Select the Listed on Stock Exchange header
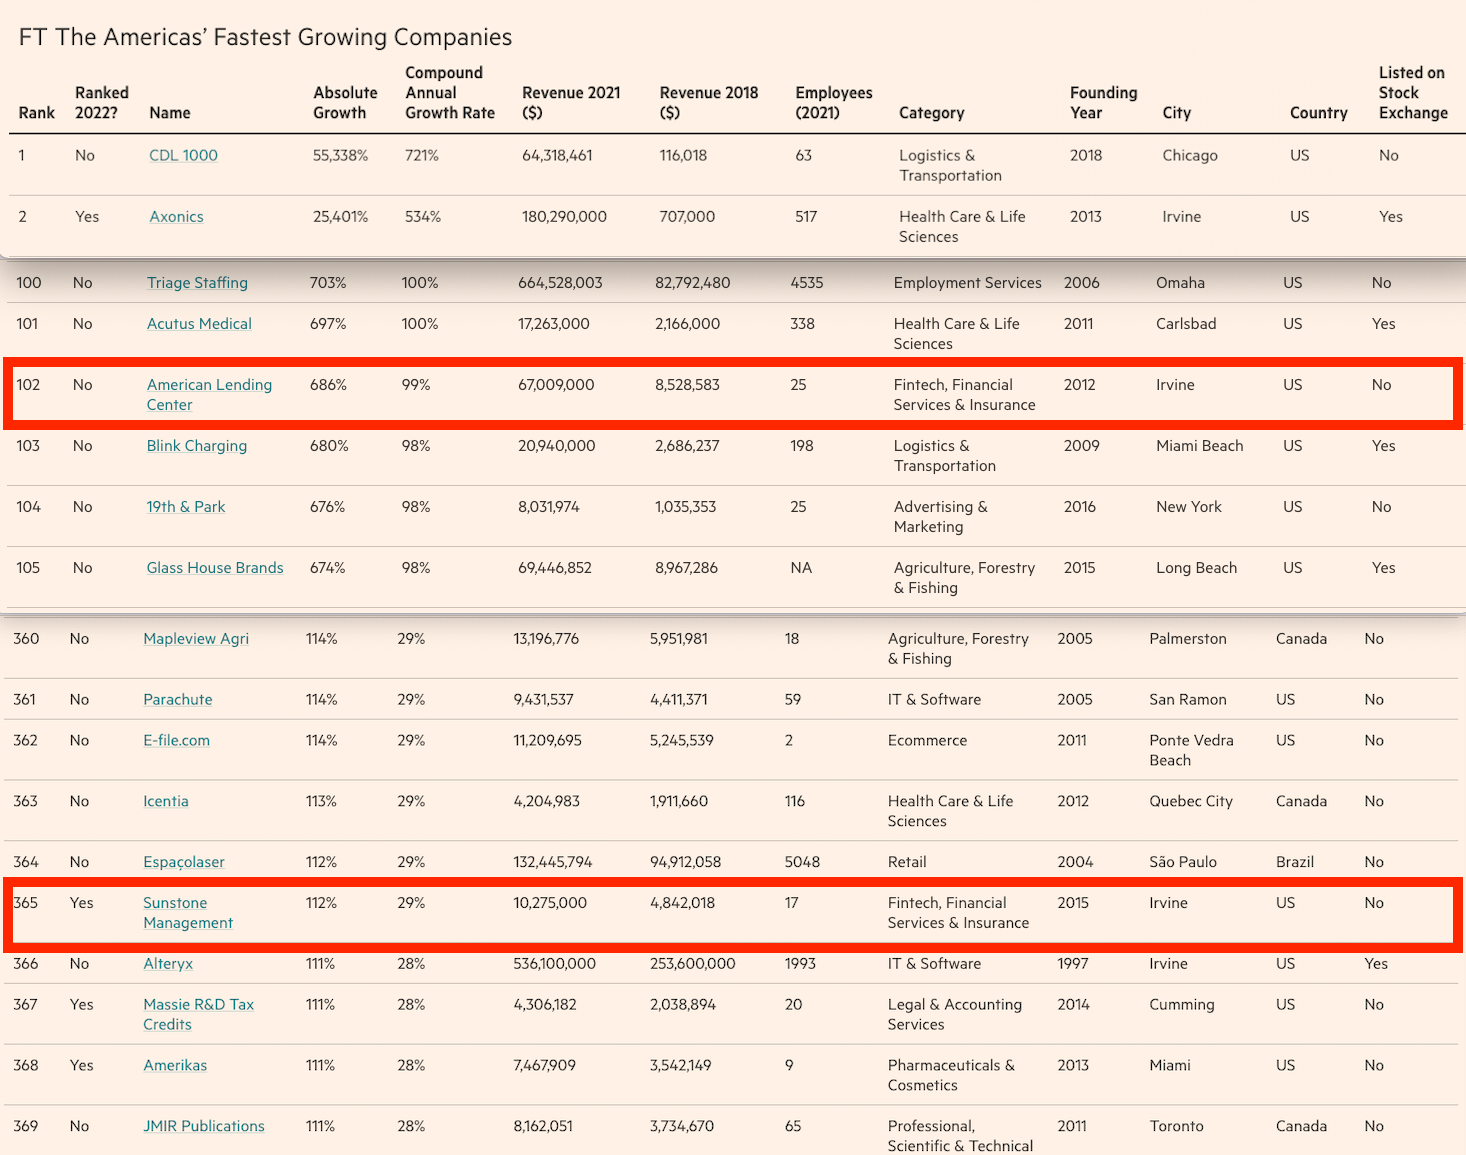The width and height of the screenshot is (1466, 1155). pos(1413,93)
